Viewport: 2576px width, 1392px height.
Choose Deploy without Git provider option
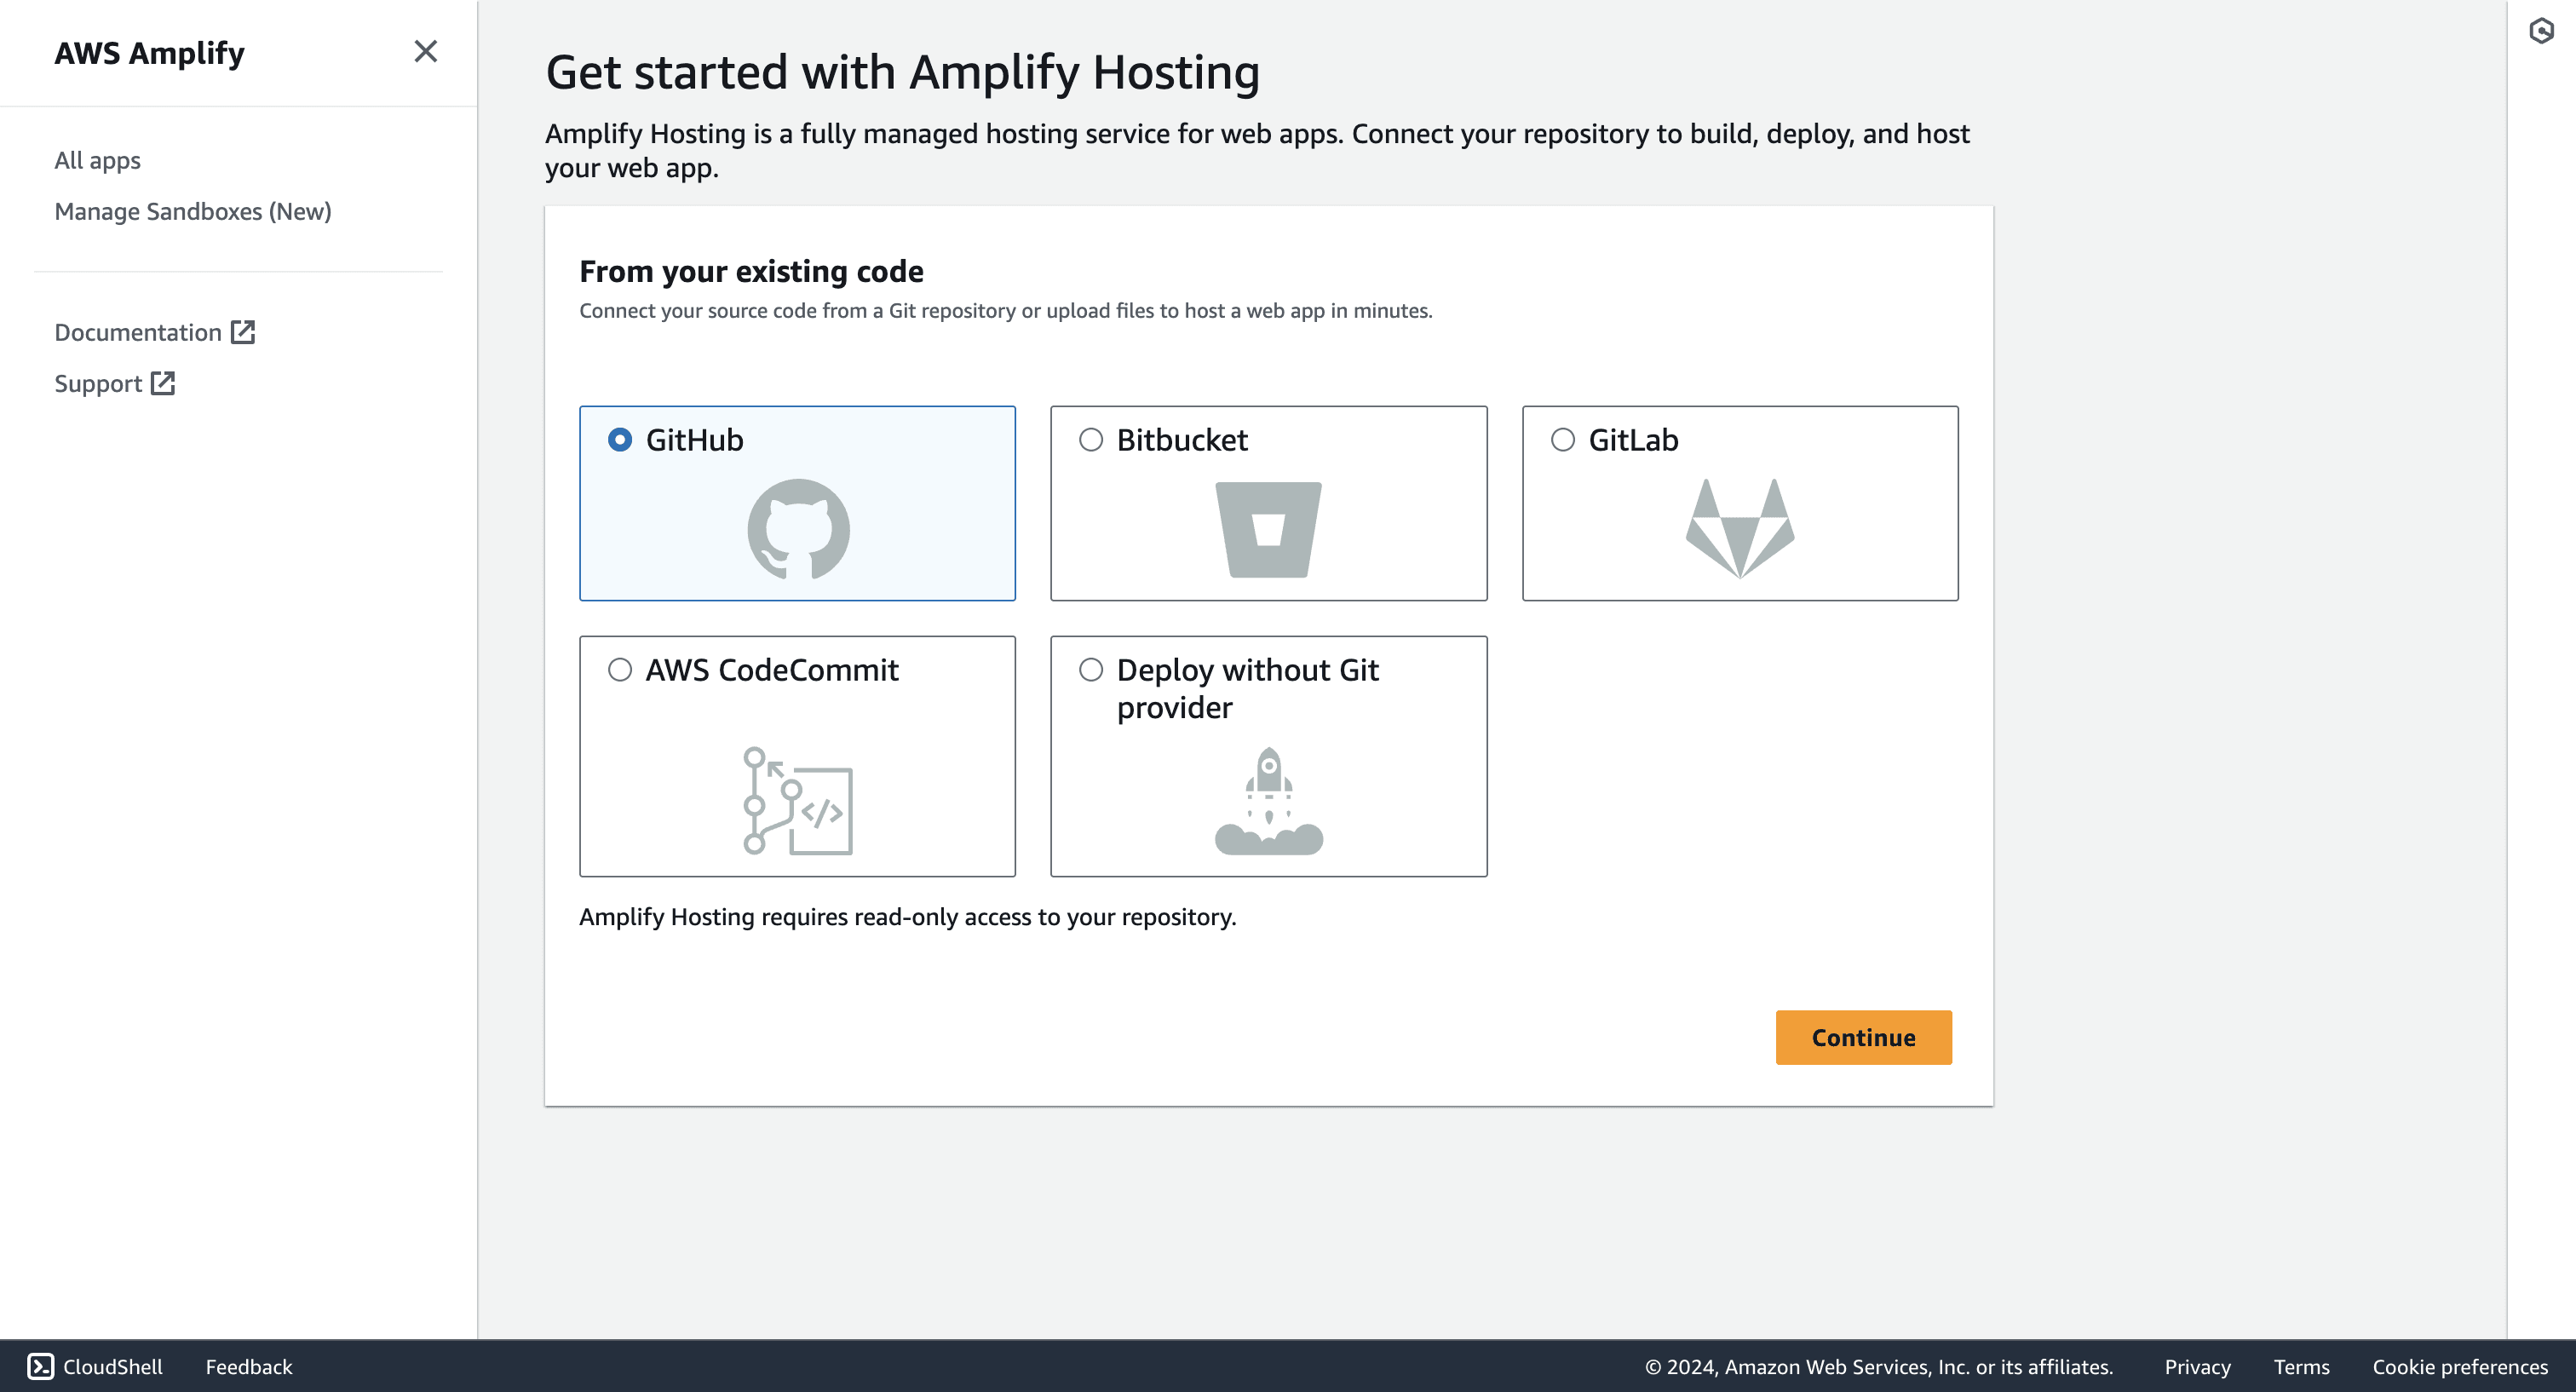tap(1091, 670)
